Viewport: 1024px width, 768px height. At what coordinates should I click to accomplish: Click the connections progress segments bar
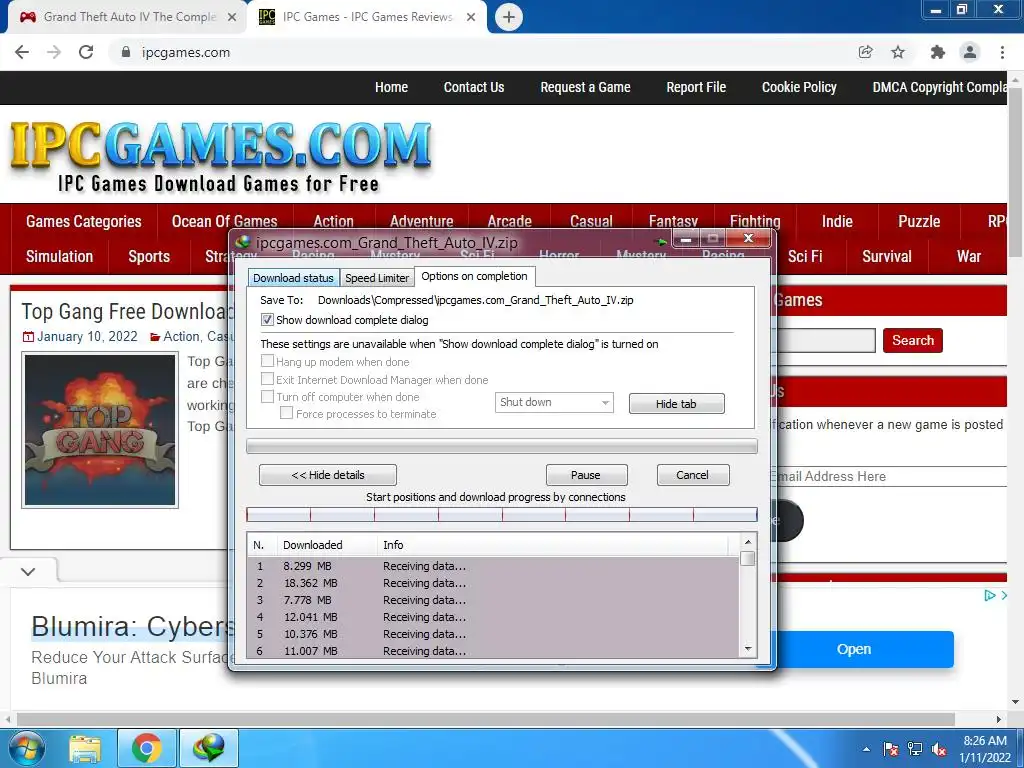pyautogui.click(x=502, y=515)
